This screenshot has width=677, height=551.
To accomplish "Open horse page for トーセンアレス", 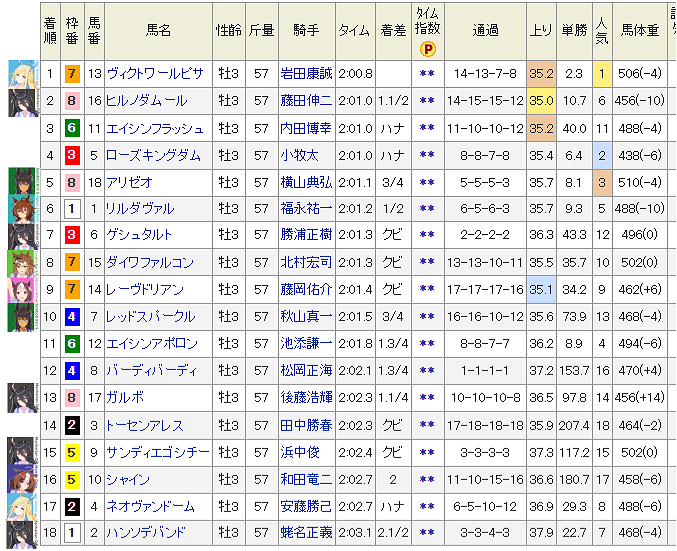I will tap(145, 426).
